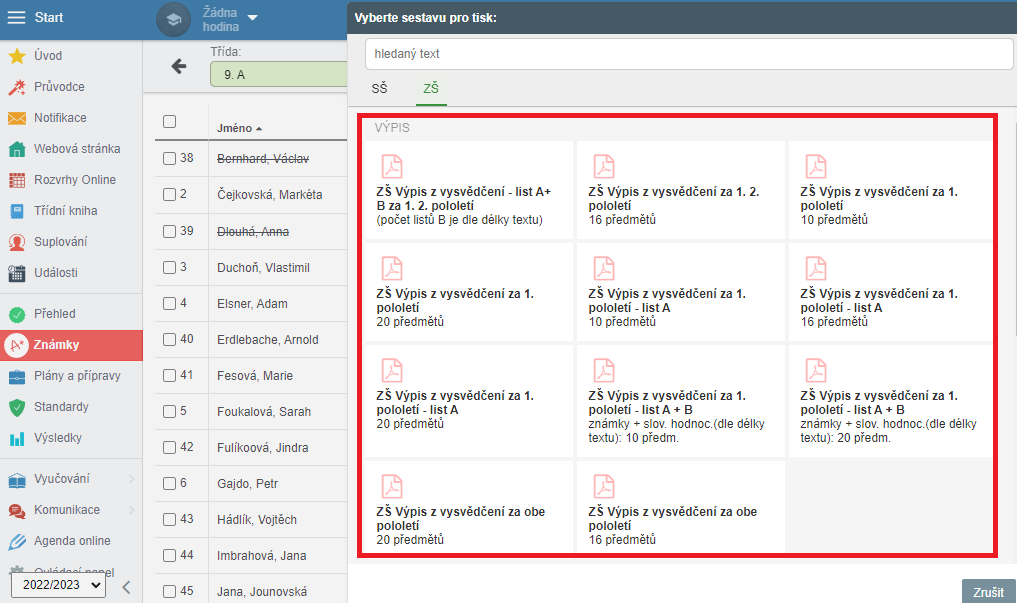
Task: Click PDF icon for obe pololetí 16 předmětů
Action: tap(603, 486)
